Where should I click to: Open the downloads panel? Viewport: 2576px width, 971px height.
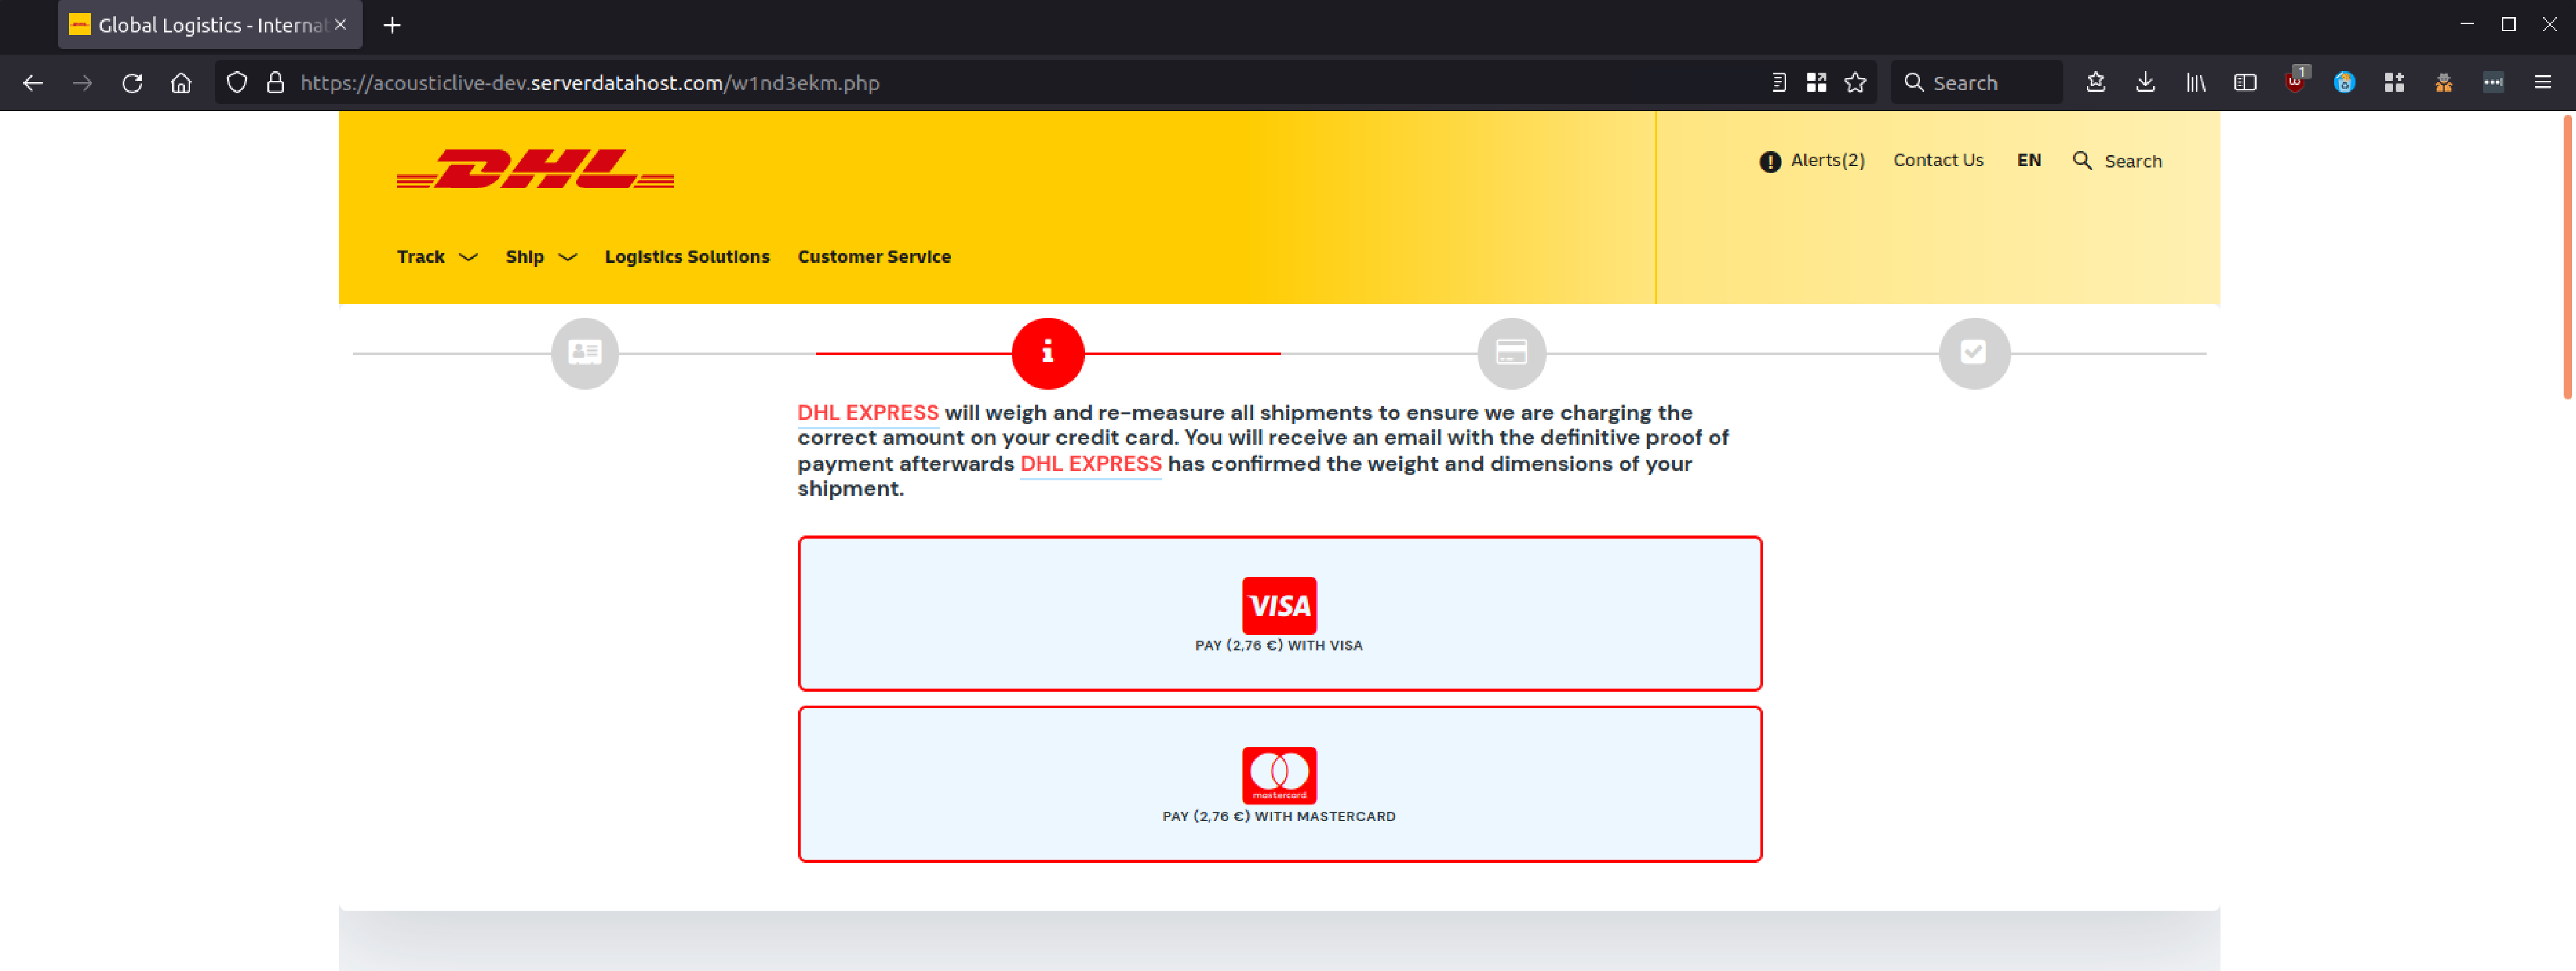pos(2146,83)
